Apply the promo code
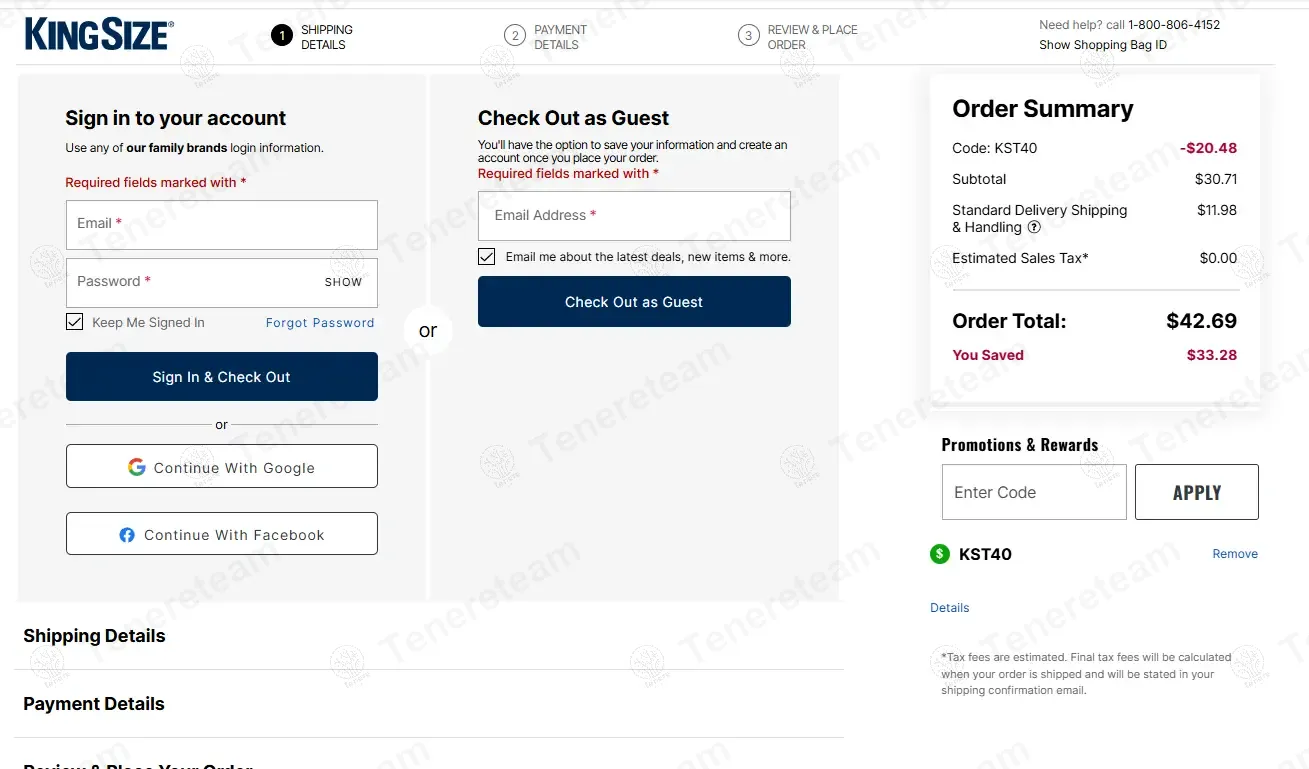 (1196, 492)
